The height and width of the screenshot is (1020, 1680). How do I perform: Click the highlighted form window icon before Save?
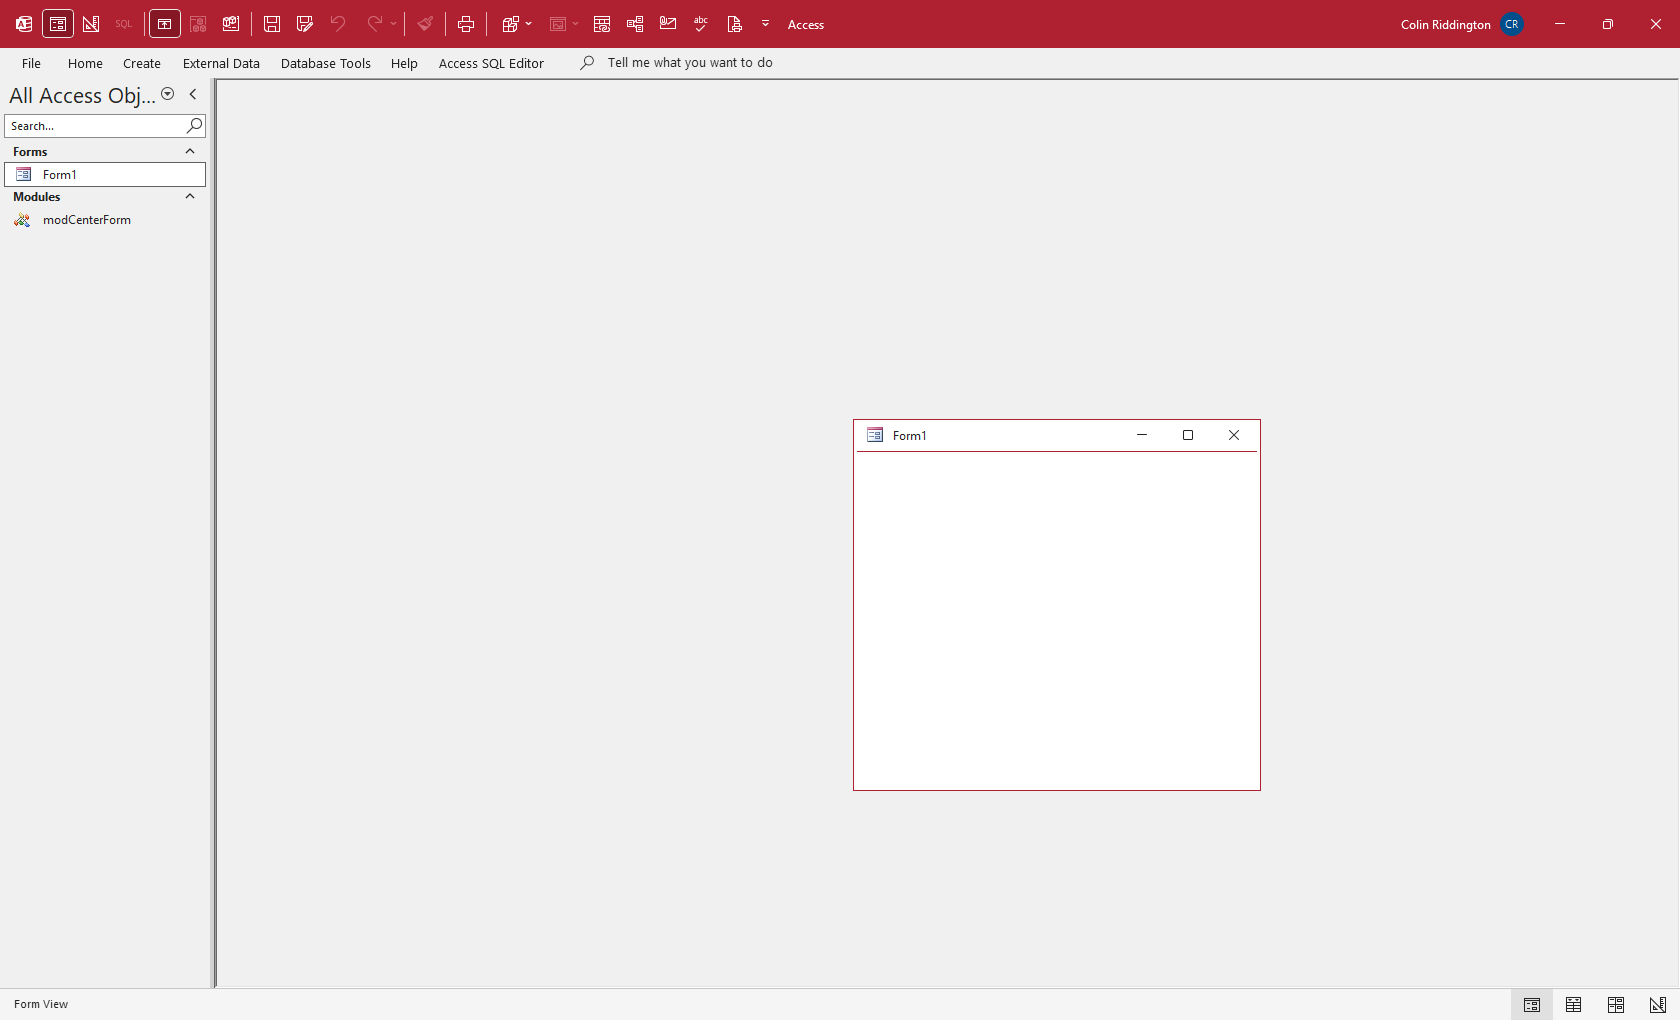pyautogui.click(x=165, y=24)
